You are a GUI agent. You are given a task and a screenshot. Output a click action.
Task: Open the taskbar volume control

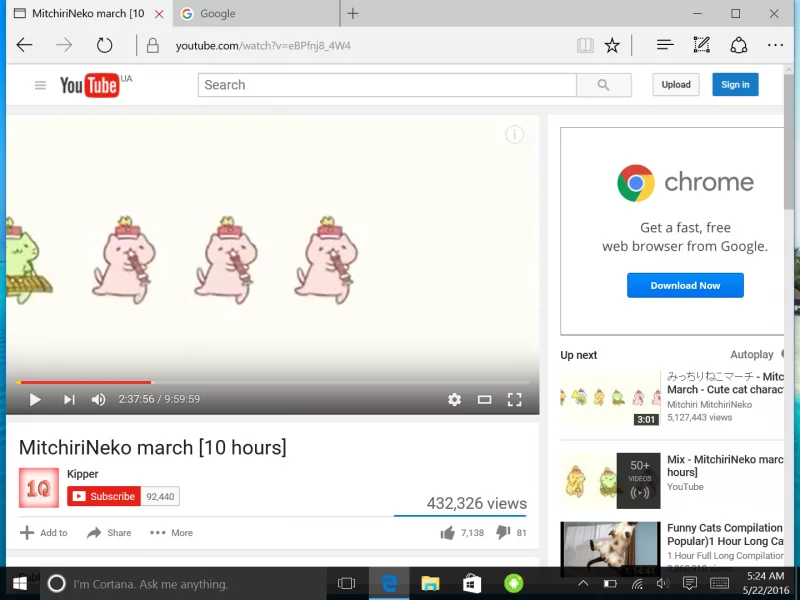663,583
